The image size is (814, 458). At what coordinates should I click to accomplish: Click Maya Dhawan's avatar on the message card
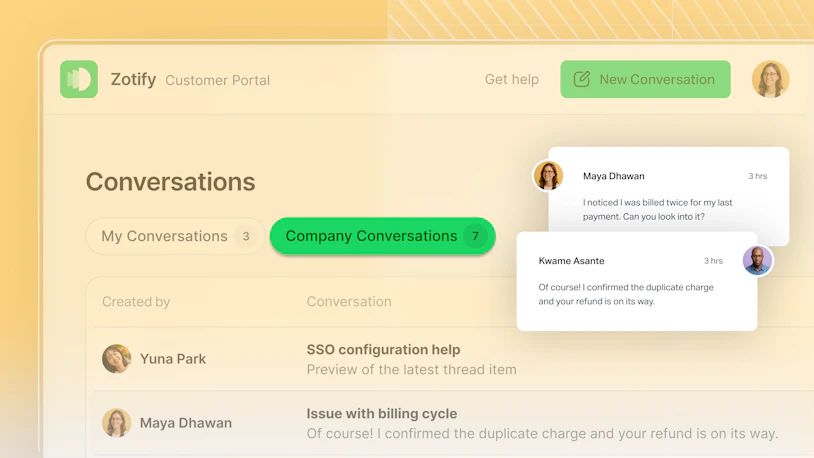tap(548, 176)
